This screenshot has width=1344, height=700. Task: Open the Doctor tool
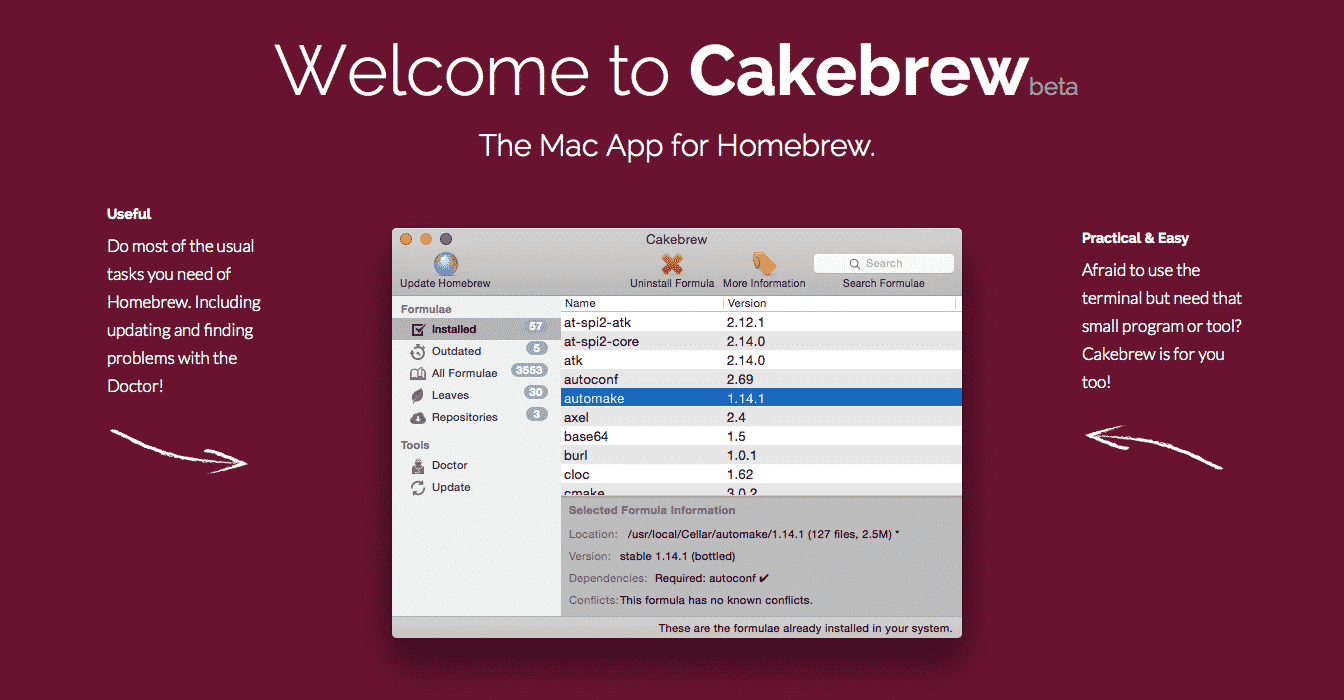[476, 465]
